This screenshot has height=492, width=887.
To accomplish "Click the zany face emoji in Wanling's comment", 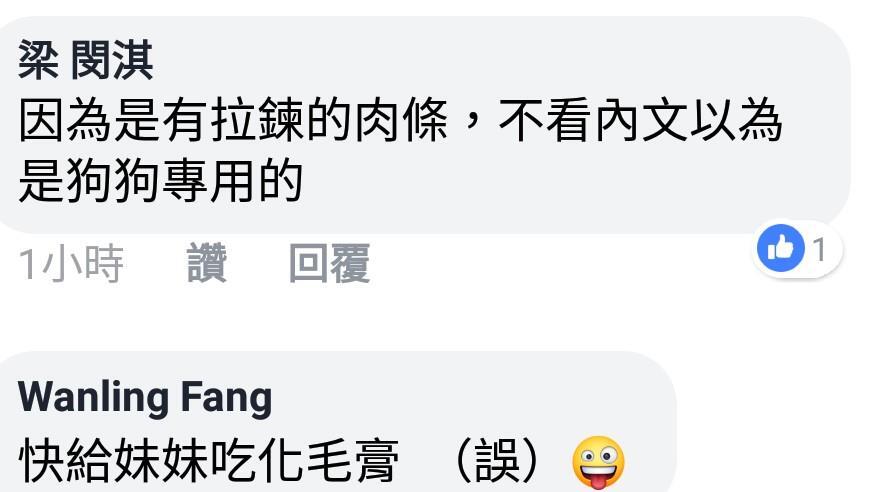I will point(598,462).
